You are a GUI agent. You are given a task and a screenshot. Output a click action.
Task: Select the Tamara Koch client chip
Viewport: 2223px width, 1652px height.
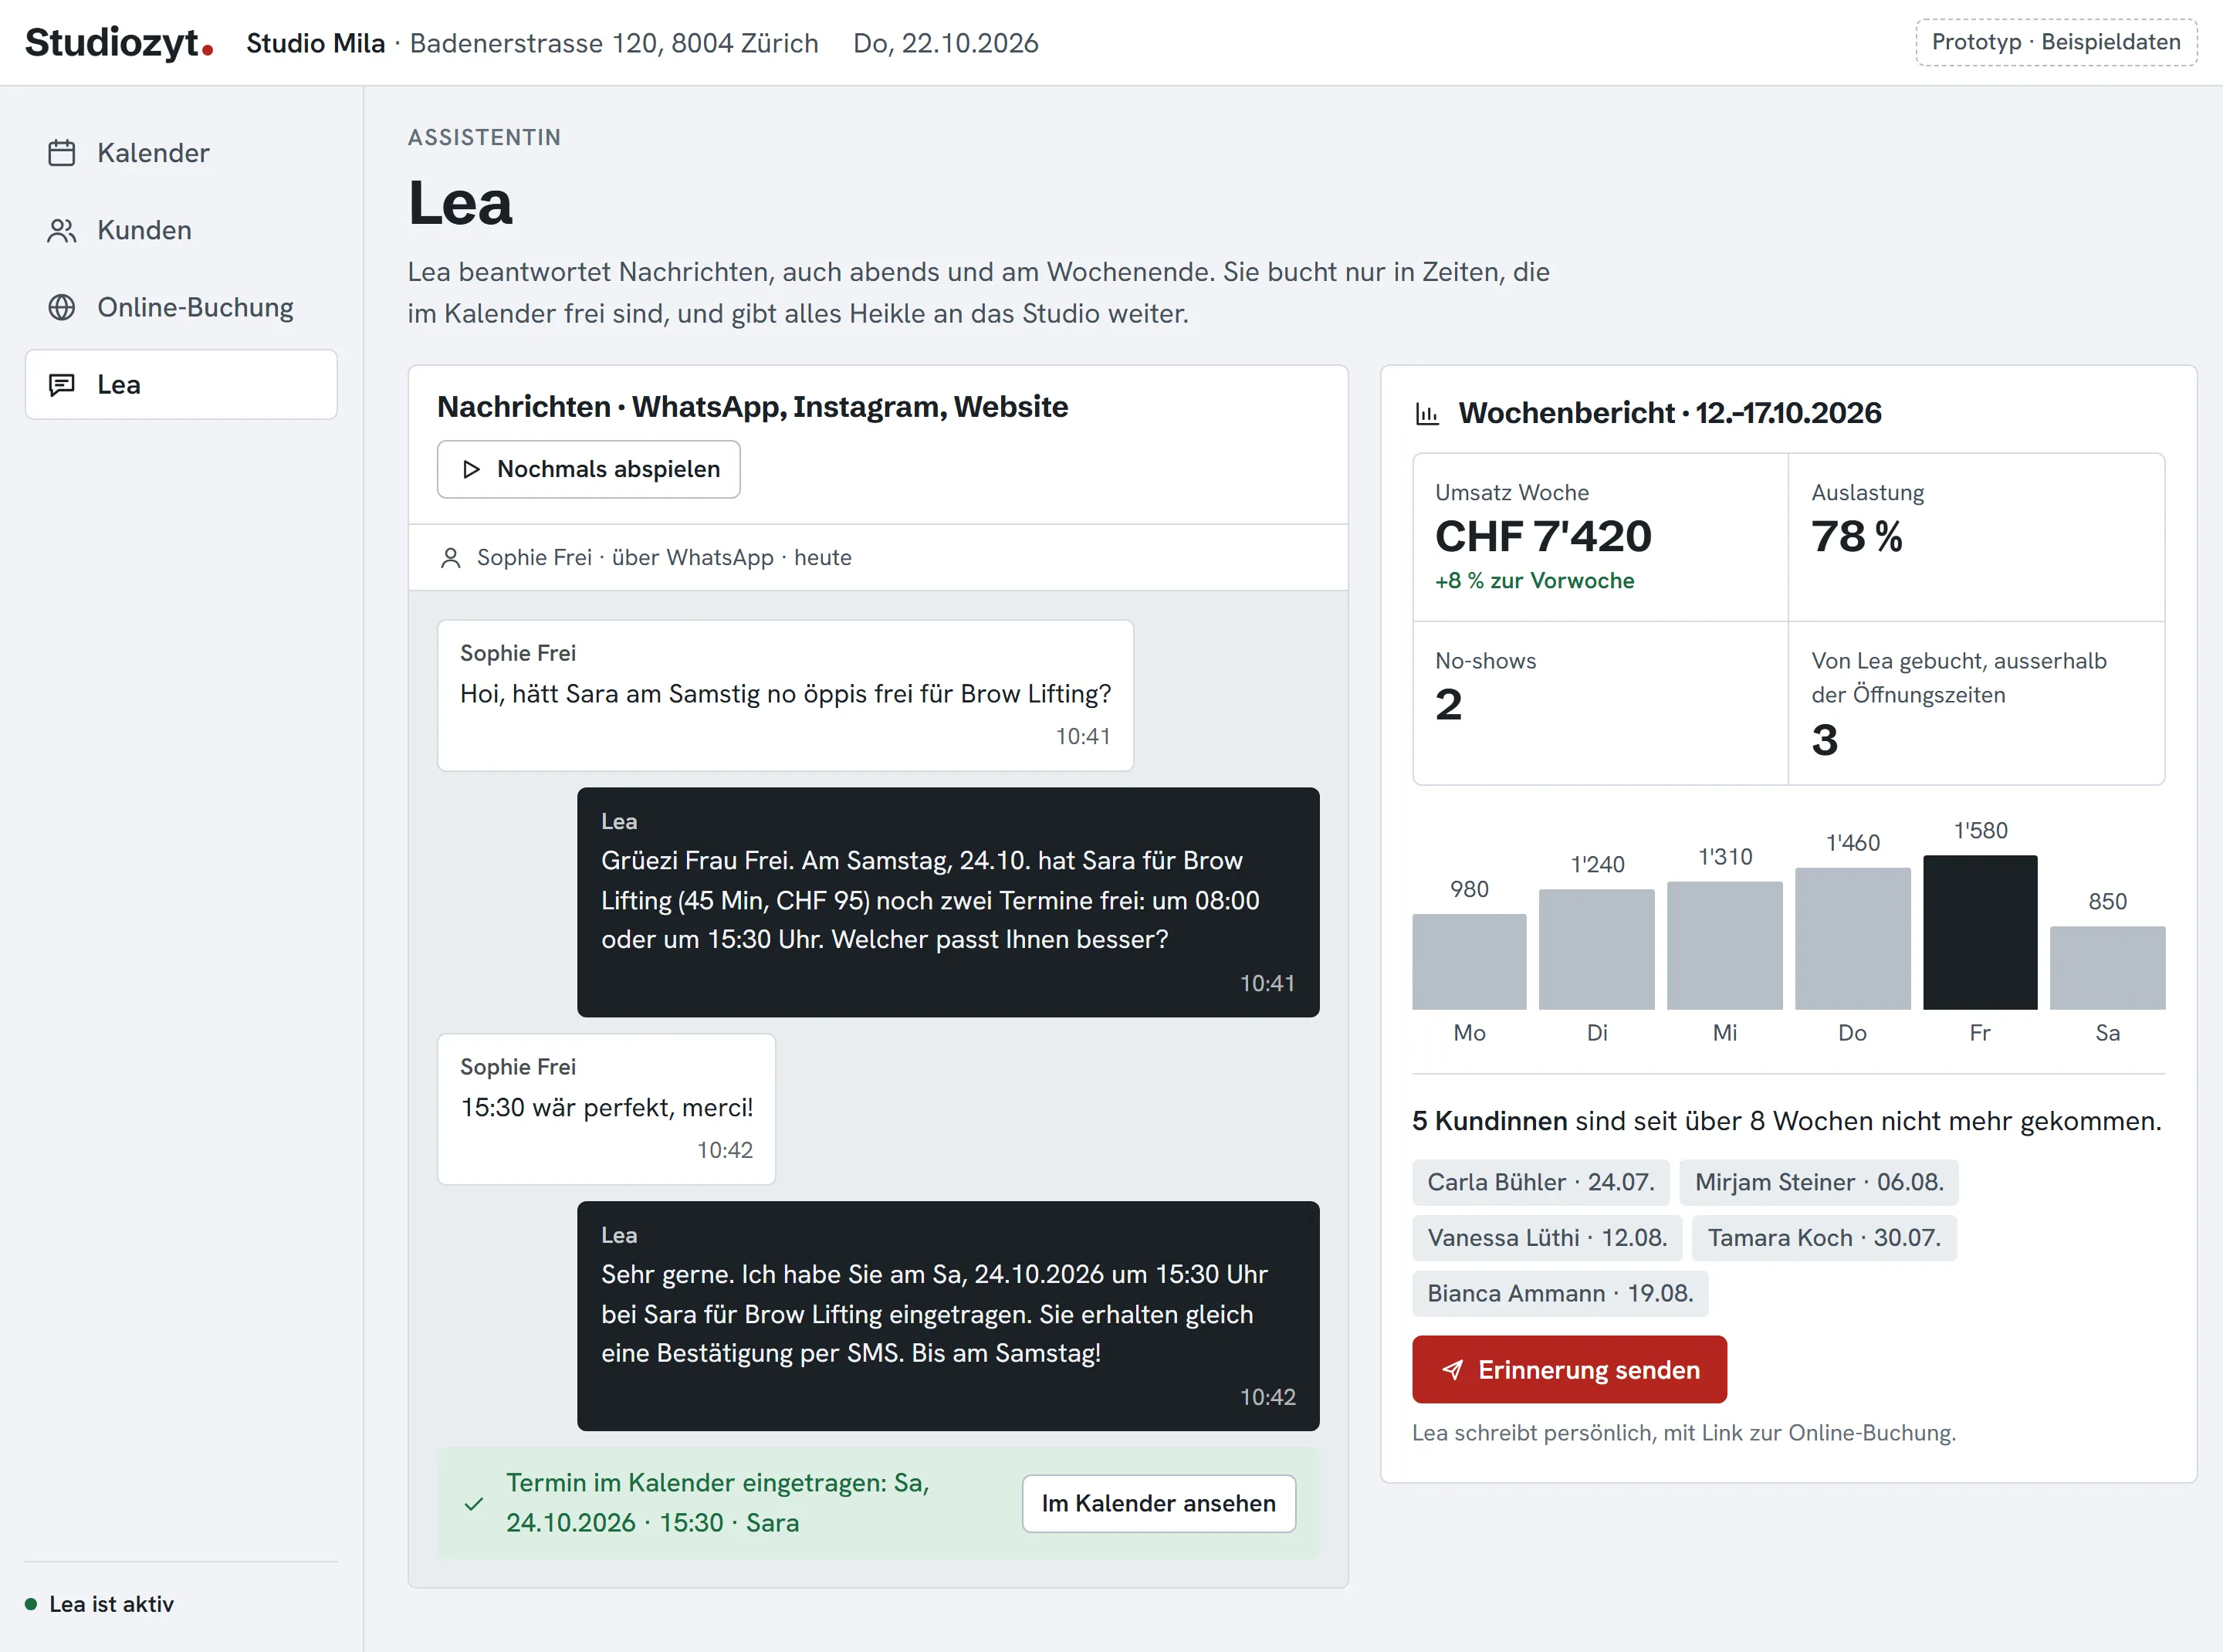1824,1239
